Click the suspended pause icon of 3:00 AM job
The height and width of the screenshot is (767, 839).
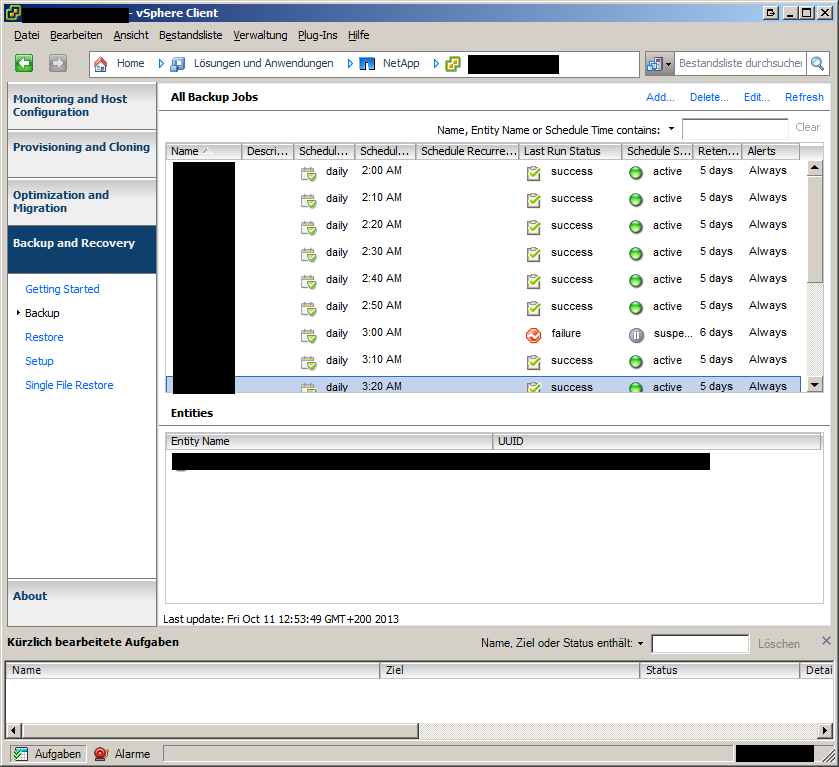pos(636,336)
